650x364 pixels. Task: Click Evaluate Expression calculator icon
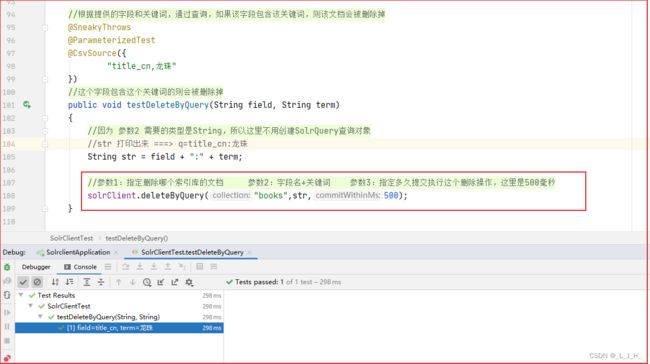pos(199,267)
